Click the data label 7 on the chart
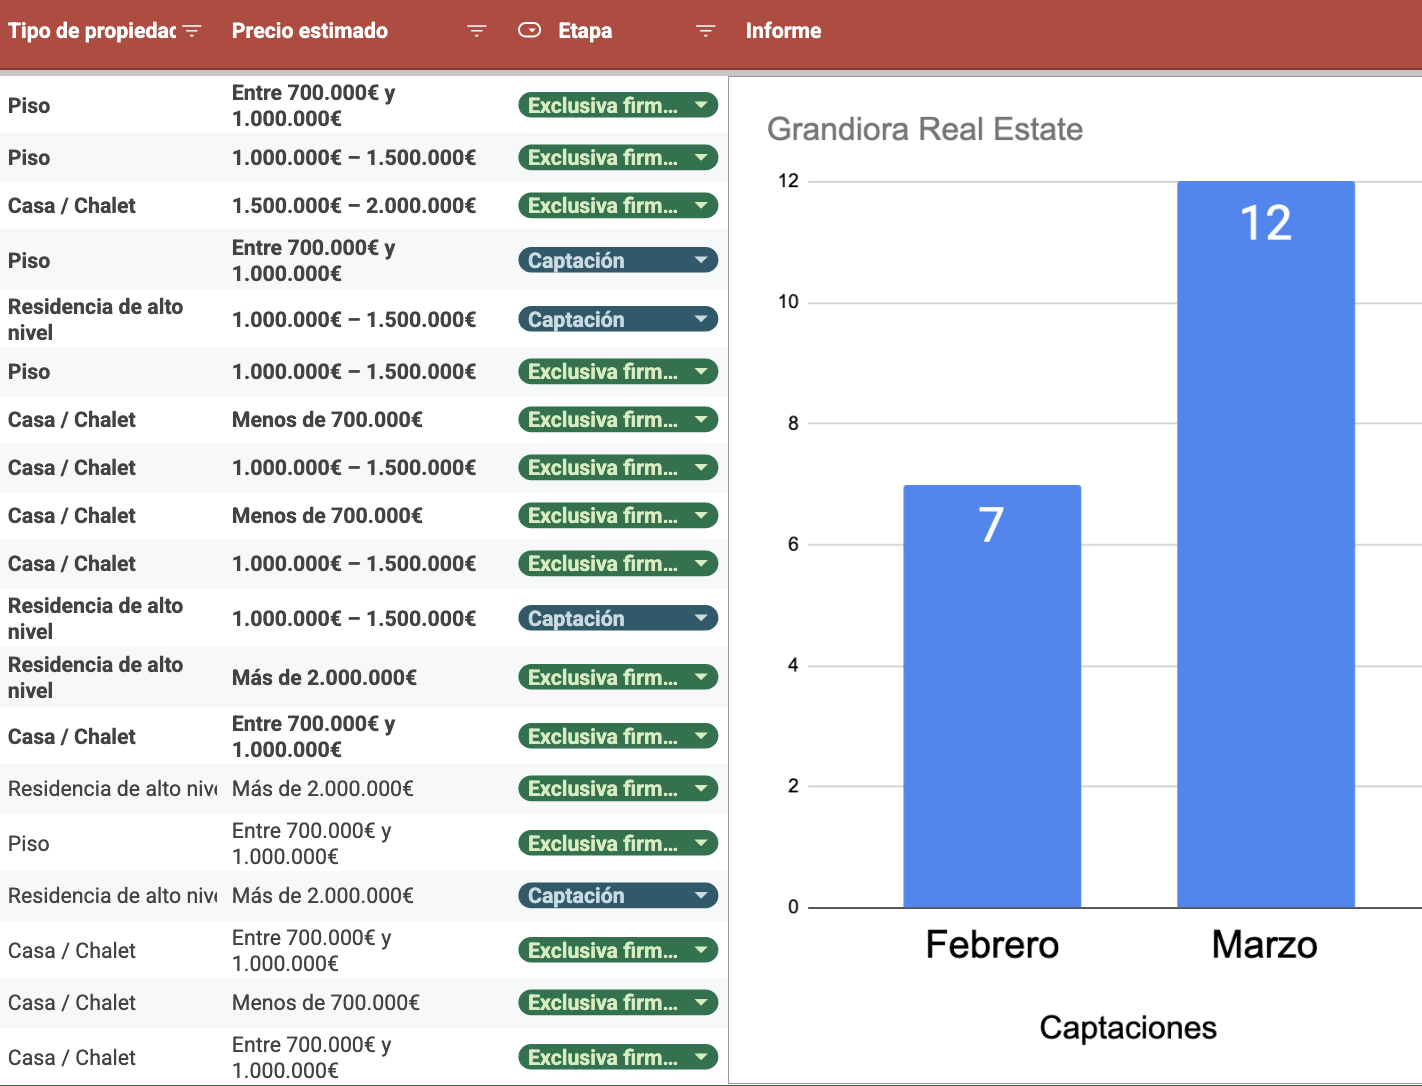Viewport: 1422px width, 1086px height. point(990,524)
